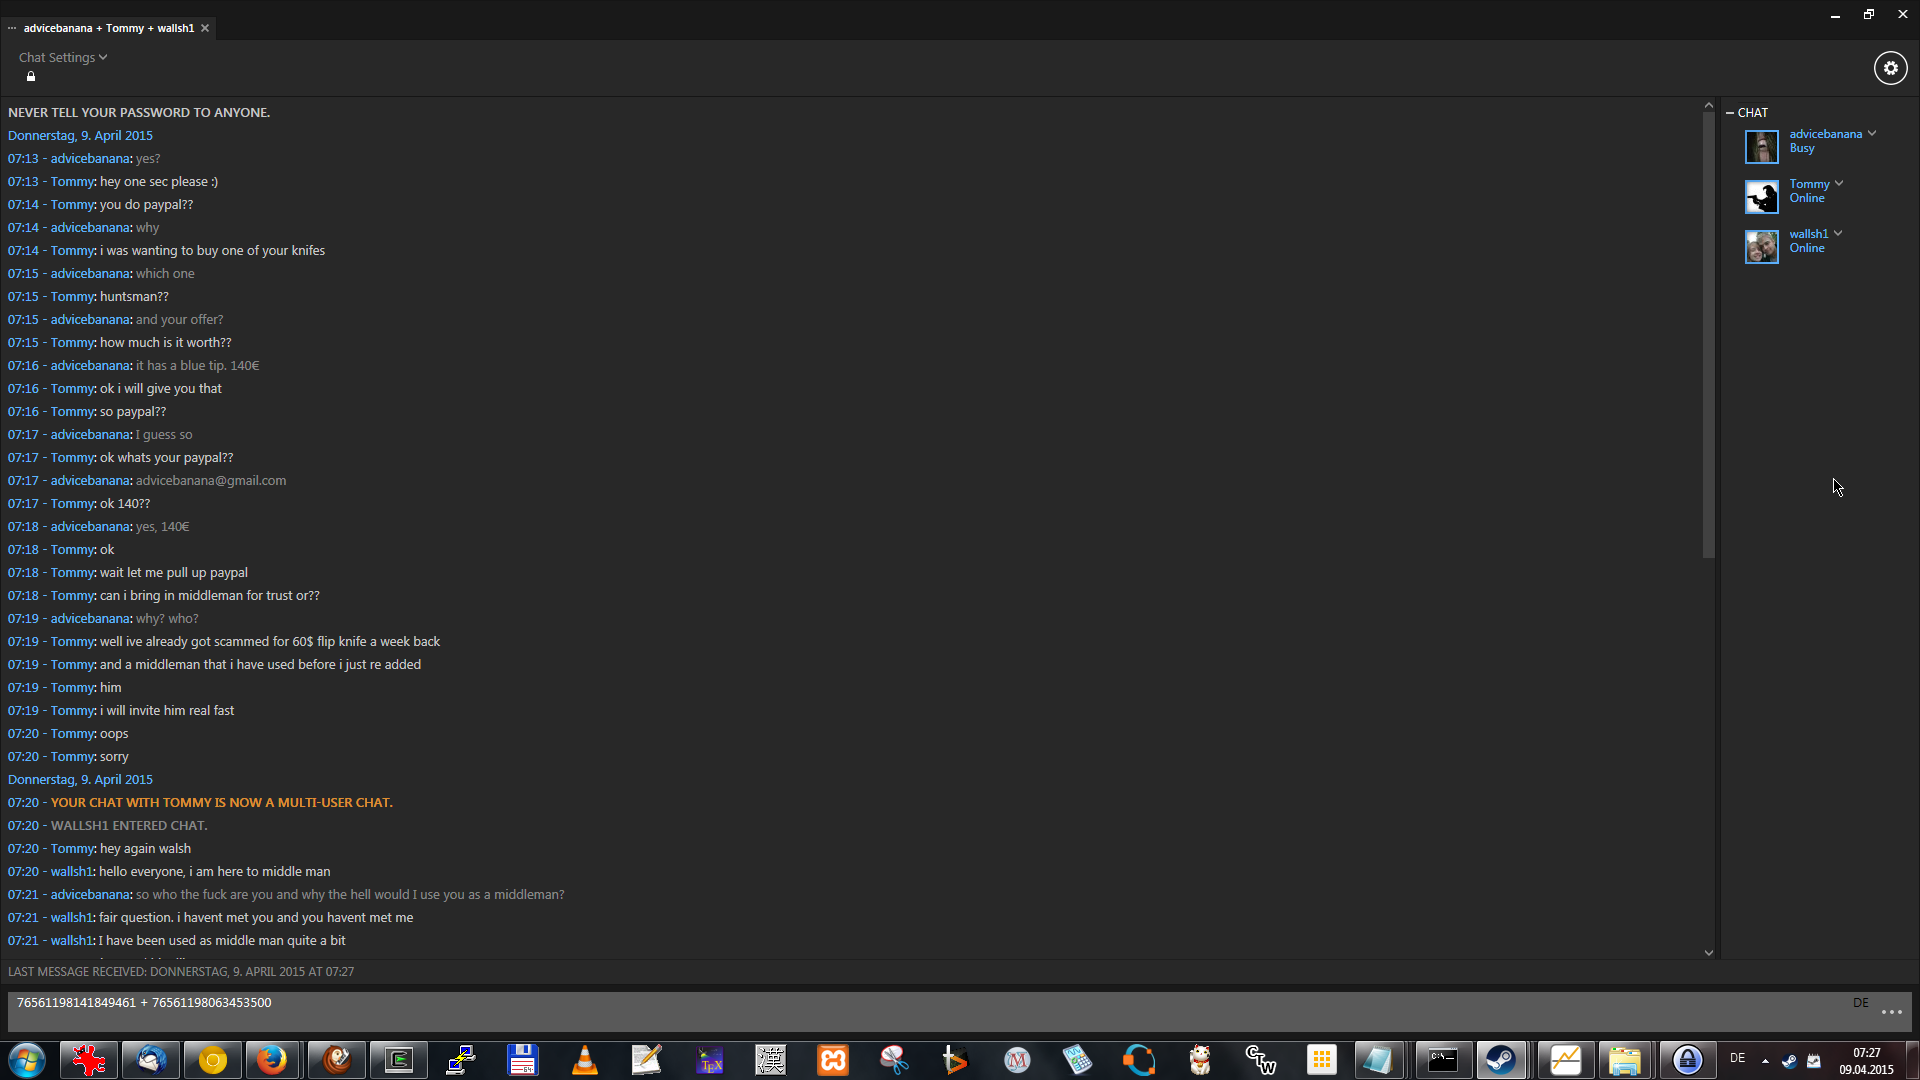Viewport: 1920px width, 1080px height.
Task: Expand the dropdown arrow next to Tommy
Action: click(1839, 184)
